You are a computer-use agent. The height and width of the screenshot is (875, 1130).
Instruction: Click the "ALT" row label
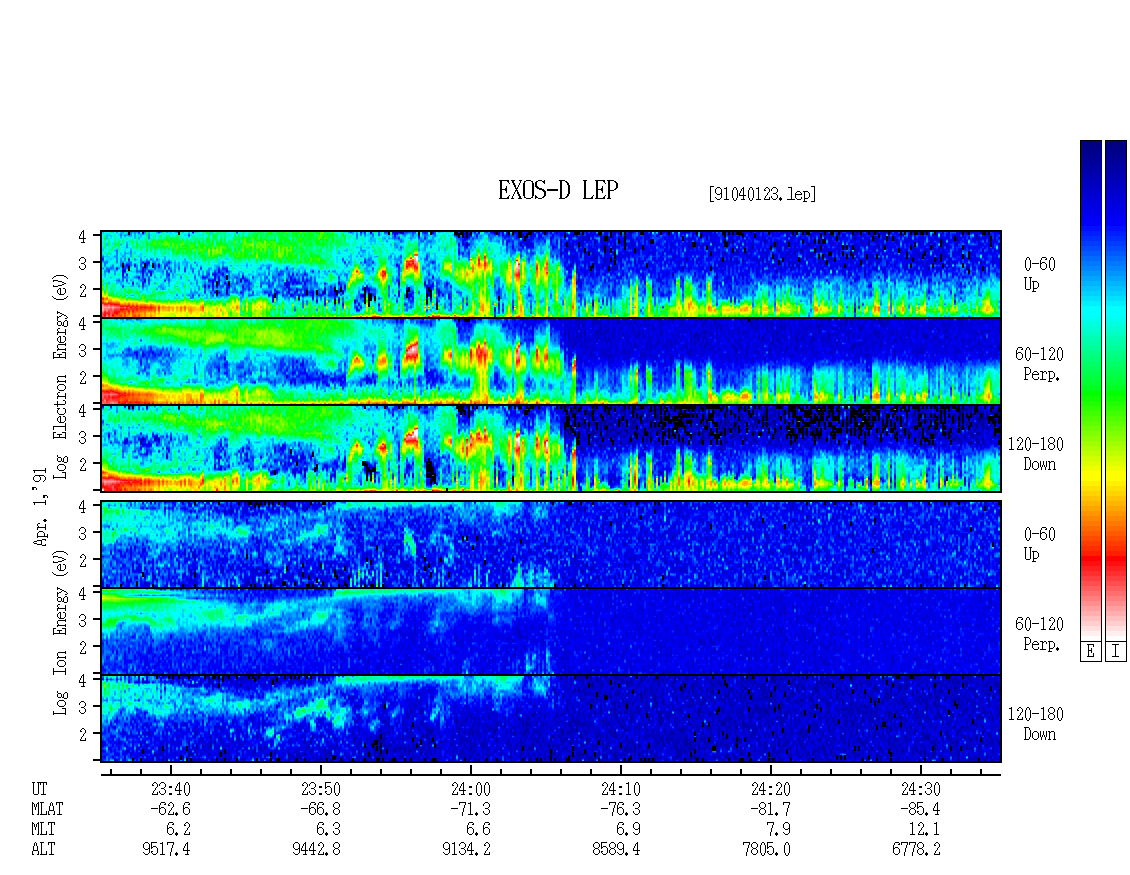[43, 849]
